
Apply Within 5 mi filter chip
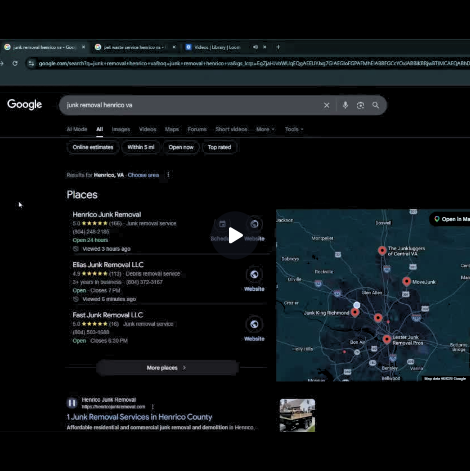pyautogui.click(x=141, y=147)
